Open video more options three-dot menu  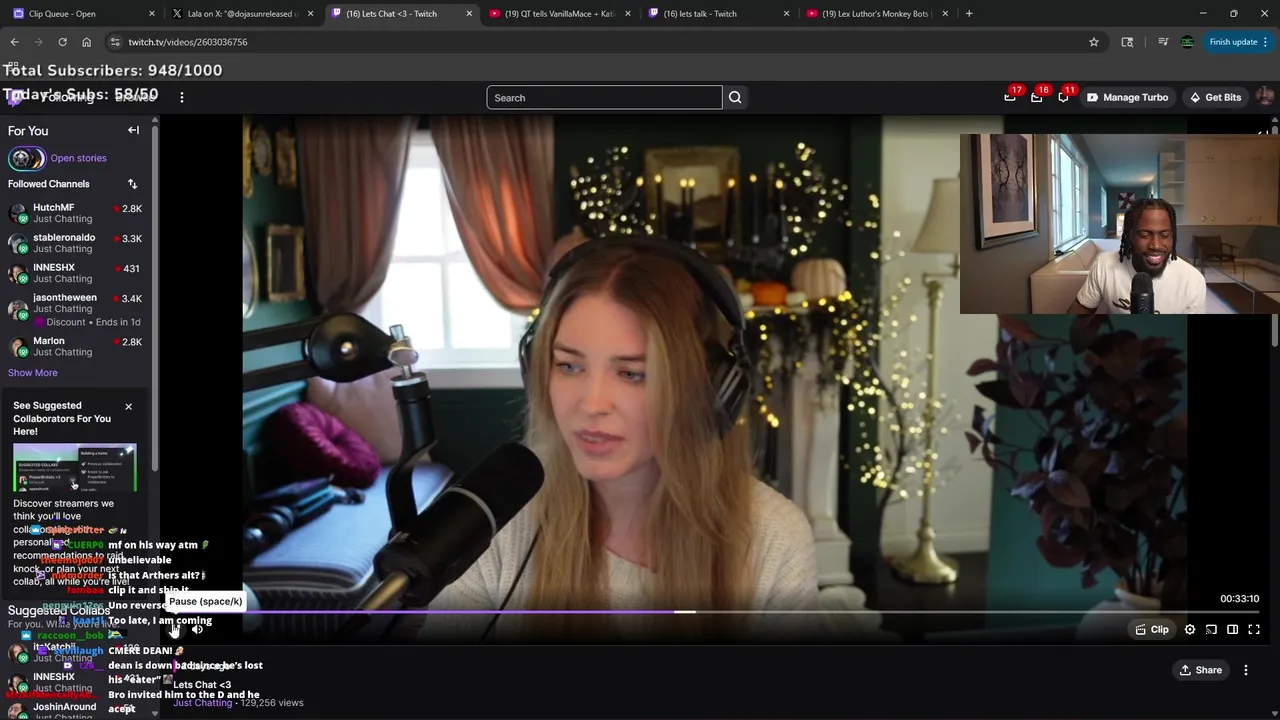[1246, 670]
